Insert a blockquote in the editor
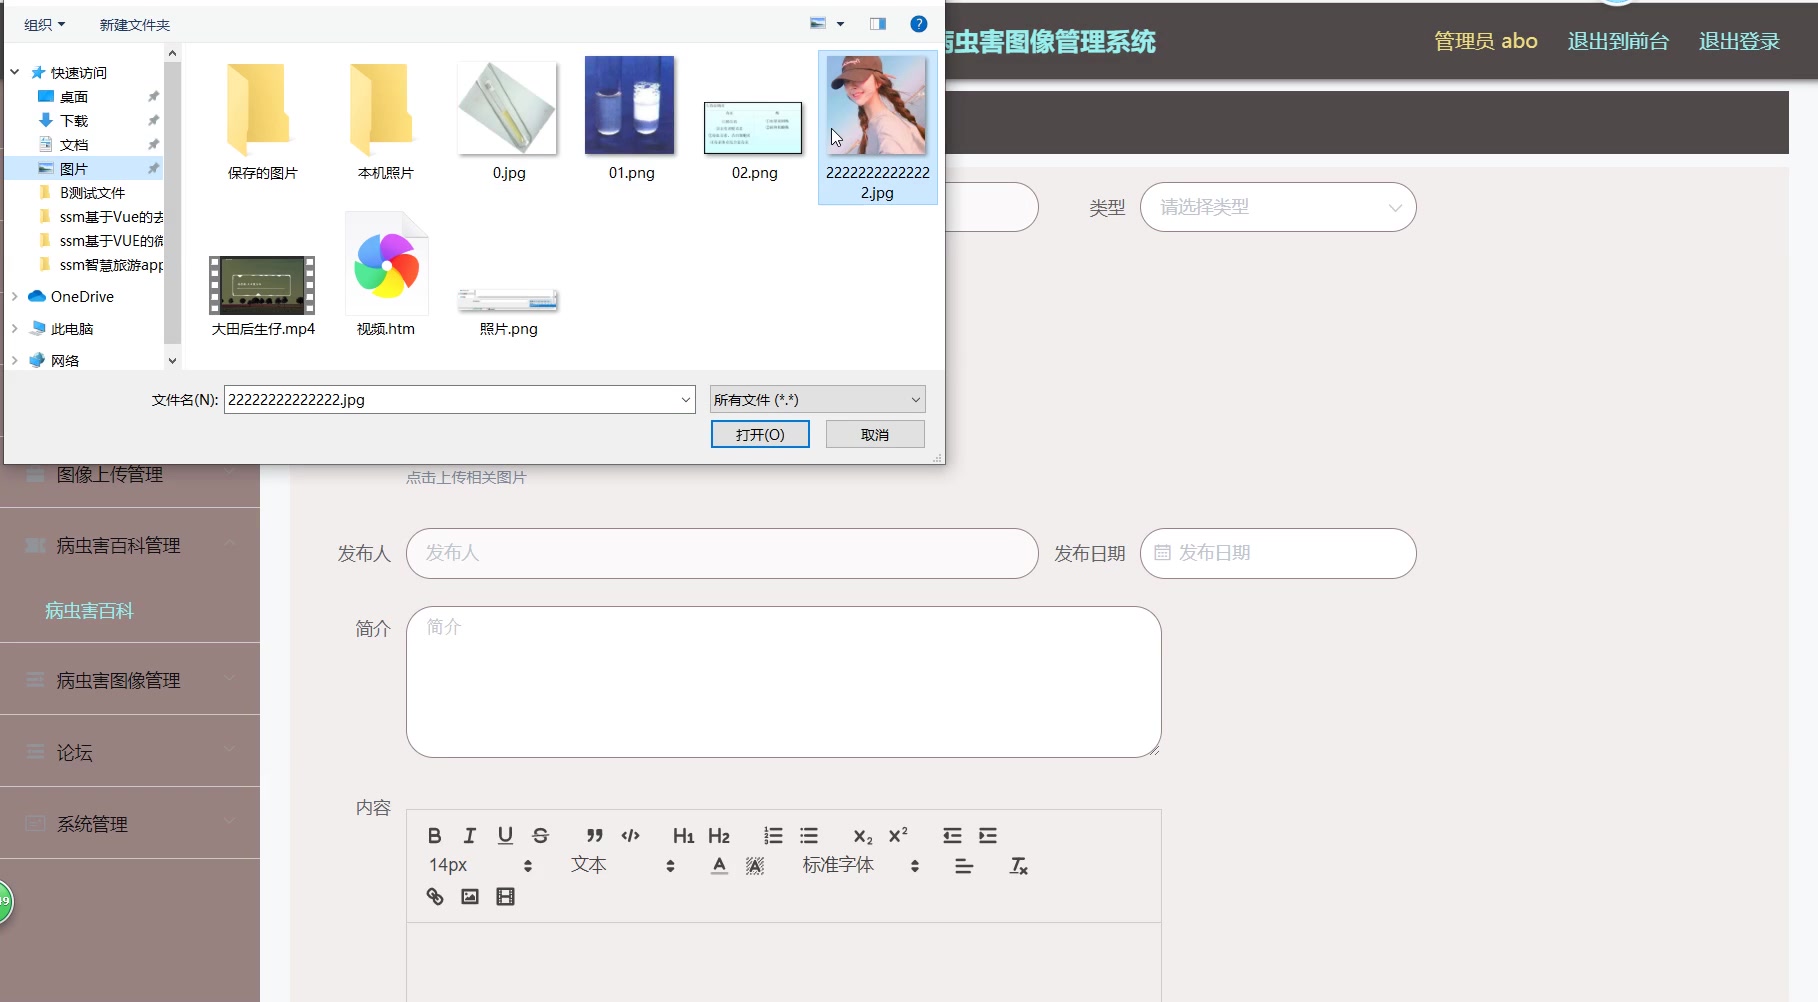Image resolution: width=1818 pixels, height=1002 pixels. (594, 835)
